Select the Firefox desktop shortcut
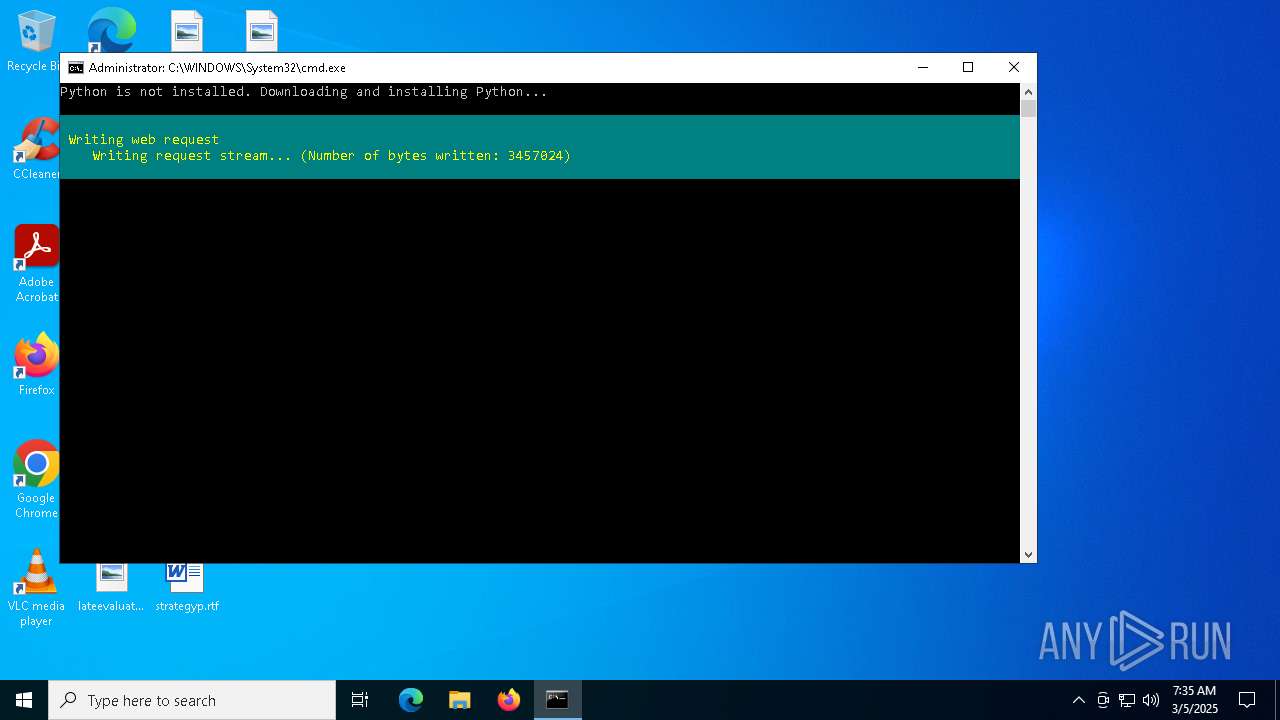Screen dimensions: 1280x720 36,364
